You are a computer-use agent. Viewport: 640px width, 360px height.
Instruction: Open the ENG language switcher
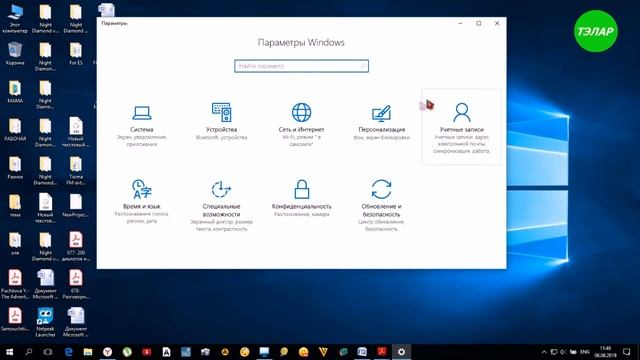coord(584,352)
